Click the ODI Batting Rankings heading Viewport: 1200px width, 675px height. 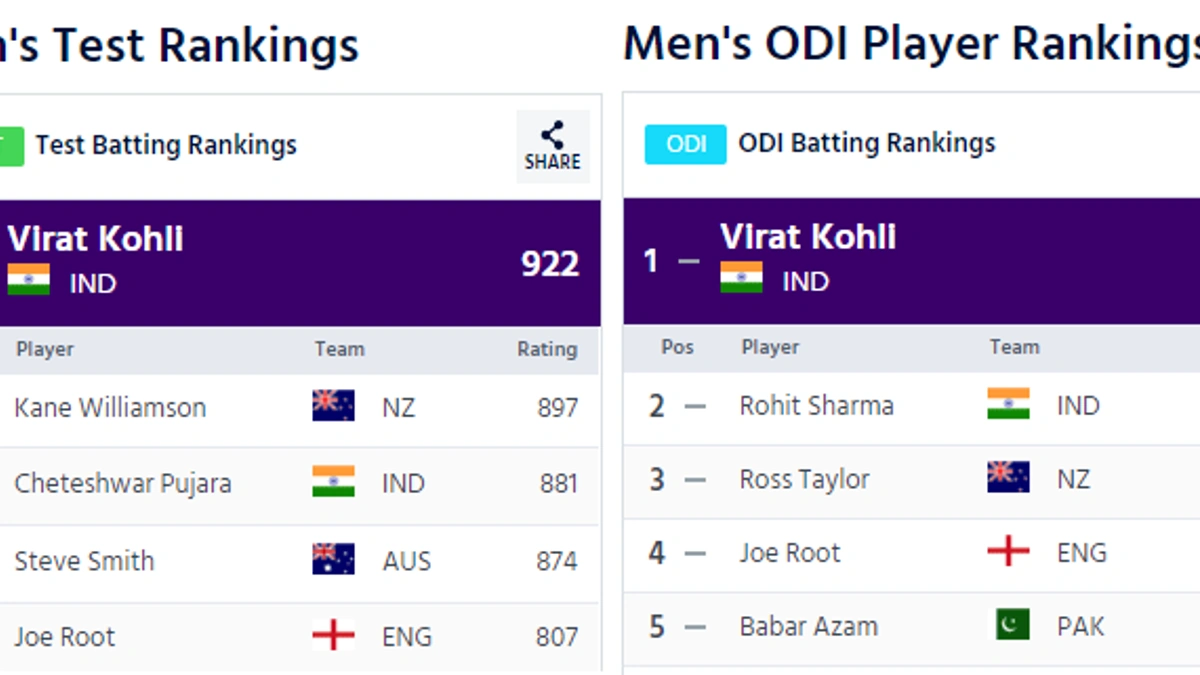(x=866, y=143)
